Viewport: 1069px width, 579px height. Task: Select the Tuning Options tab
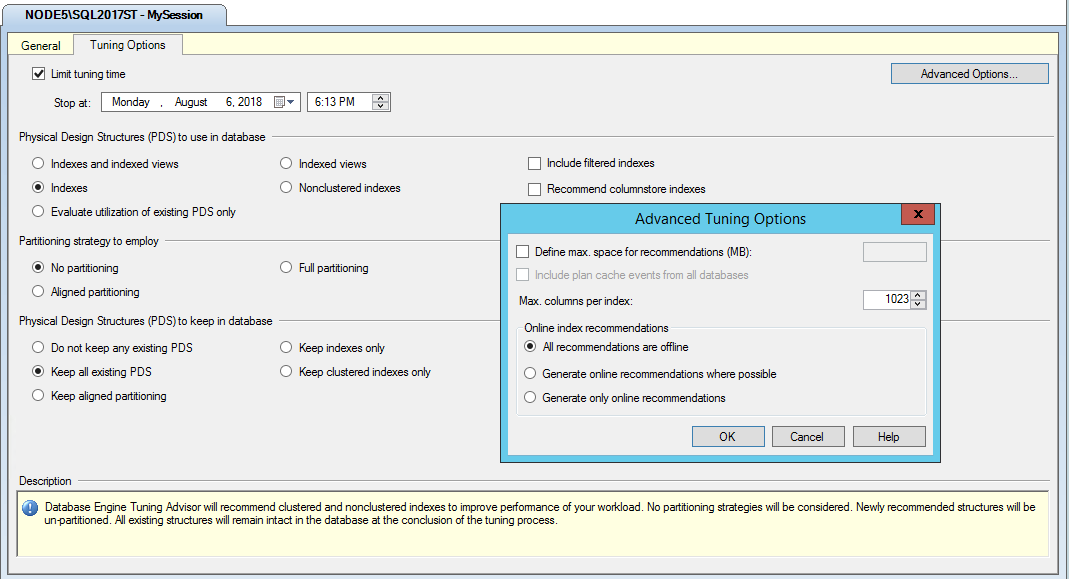tap(127, 45)
